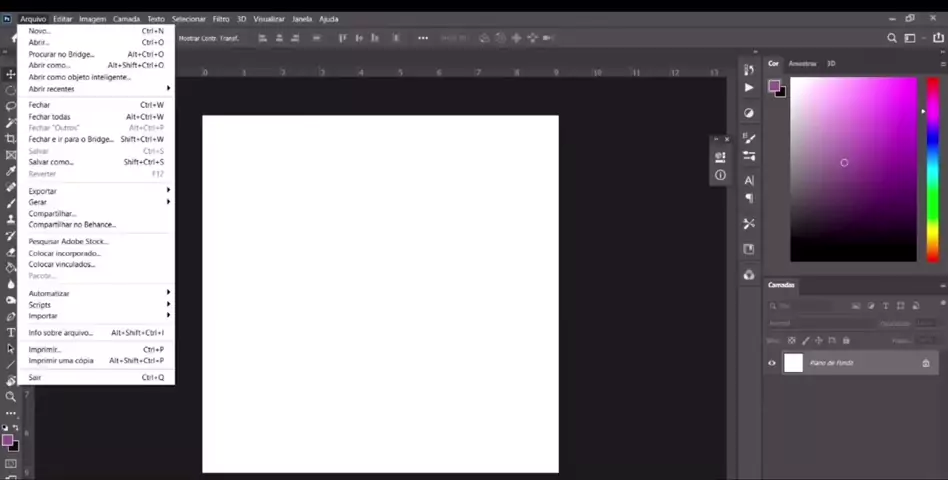Click the Play actions panel icon
This screenshot has height=480, width=948.
(x=749, y=88)
